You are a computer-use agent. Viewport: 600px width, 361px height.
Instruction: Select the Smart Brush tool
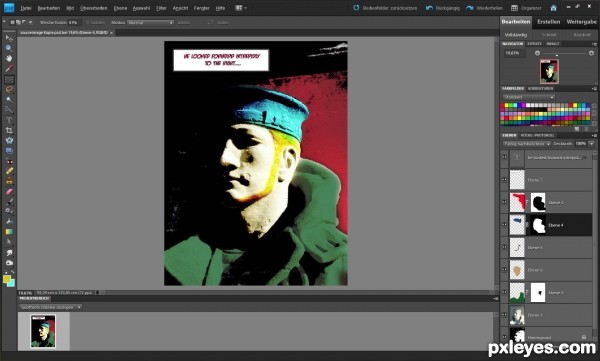coord(9,211)
